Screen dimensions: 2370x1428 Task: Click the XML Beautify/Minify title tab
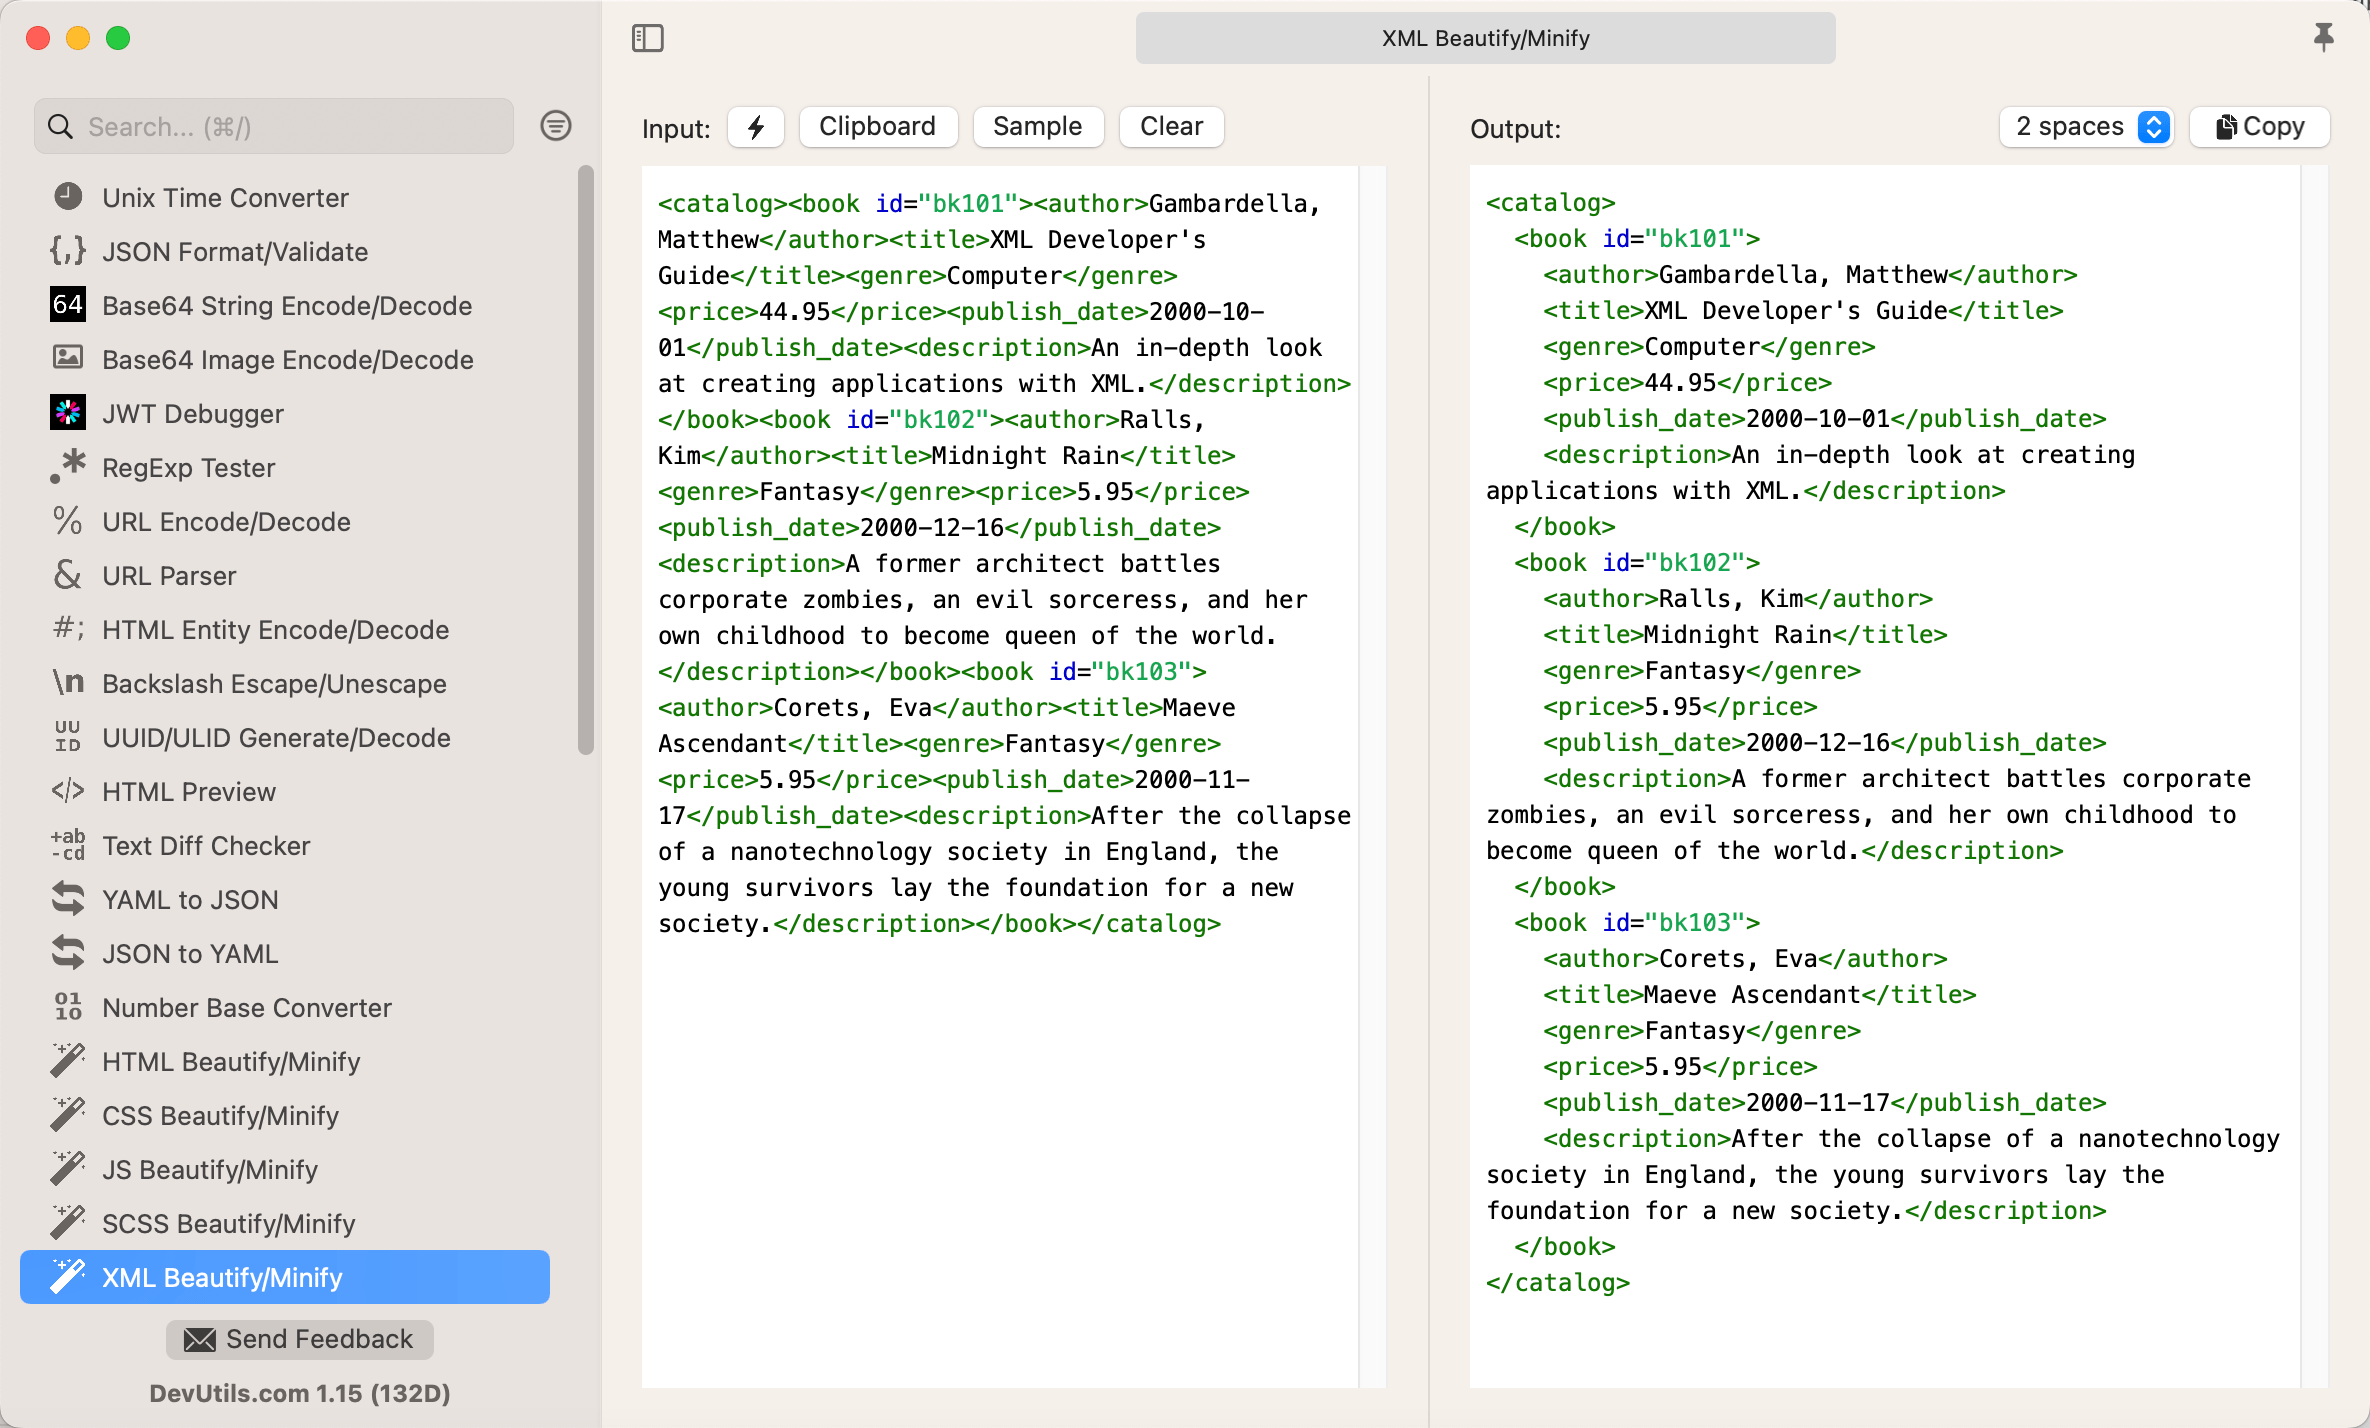[x=1484, y=38]
